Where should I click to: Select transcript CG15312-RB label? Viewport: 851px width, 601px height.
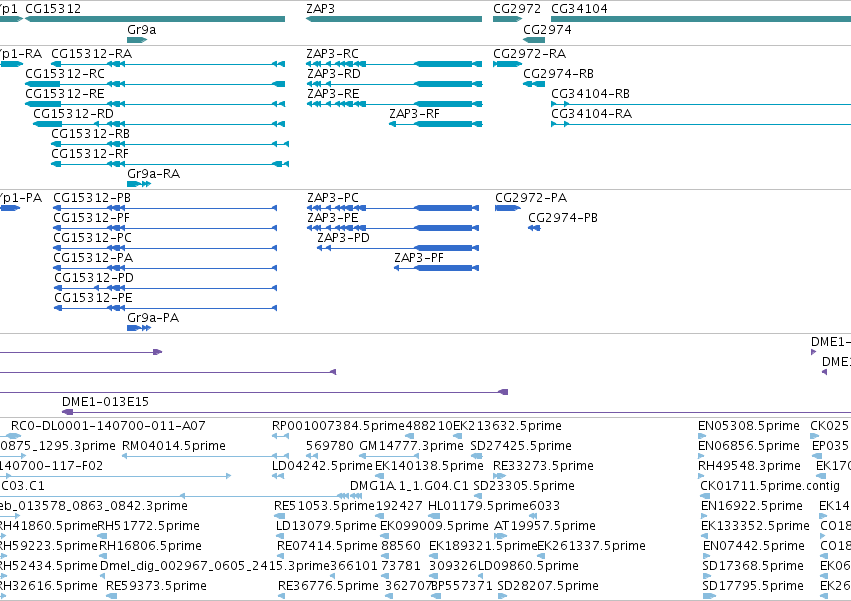(x=91, y=134)
